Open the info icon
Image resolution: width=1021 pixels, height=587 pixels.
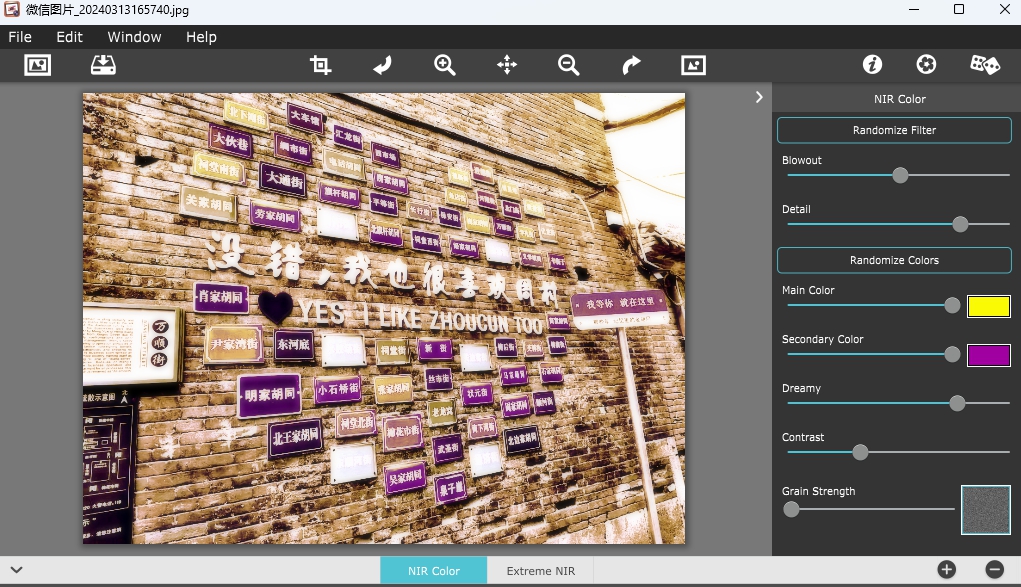(872, 65)
